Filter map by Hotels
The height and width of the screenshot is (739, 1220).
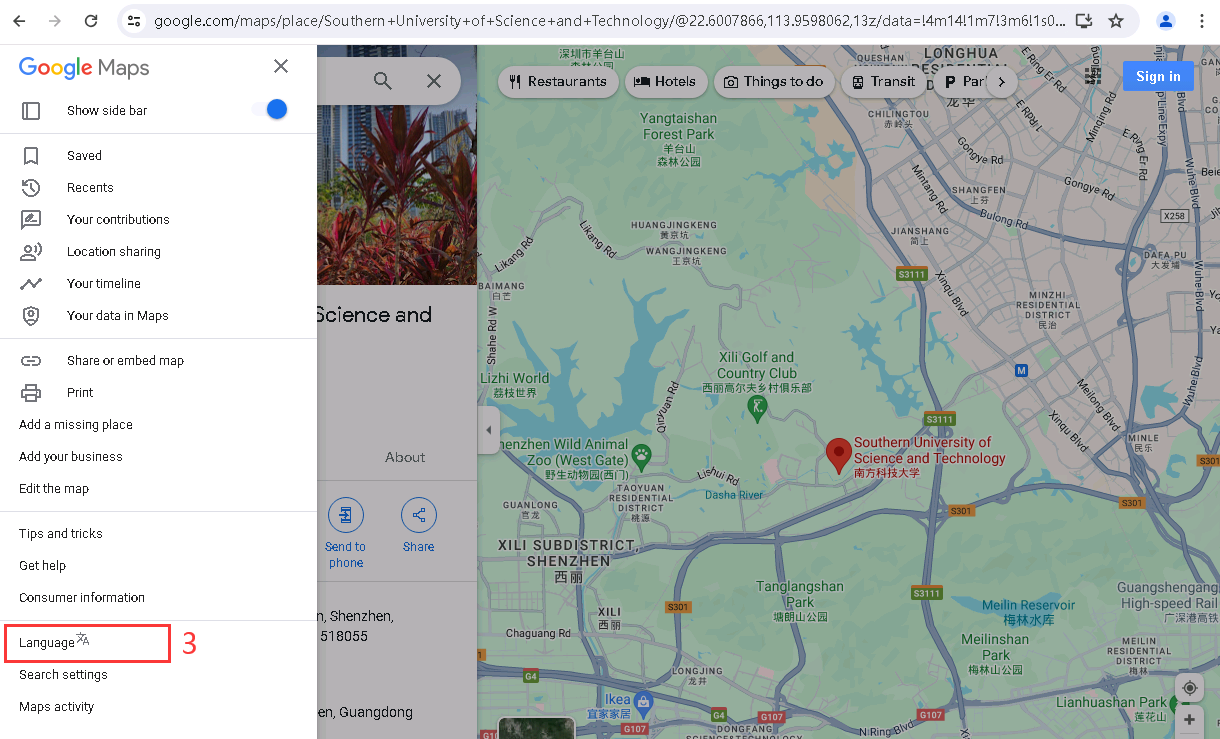point(666,82)
